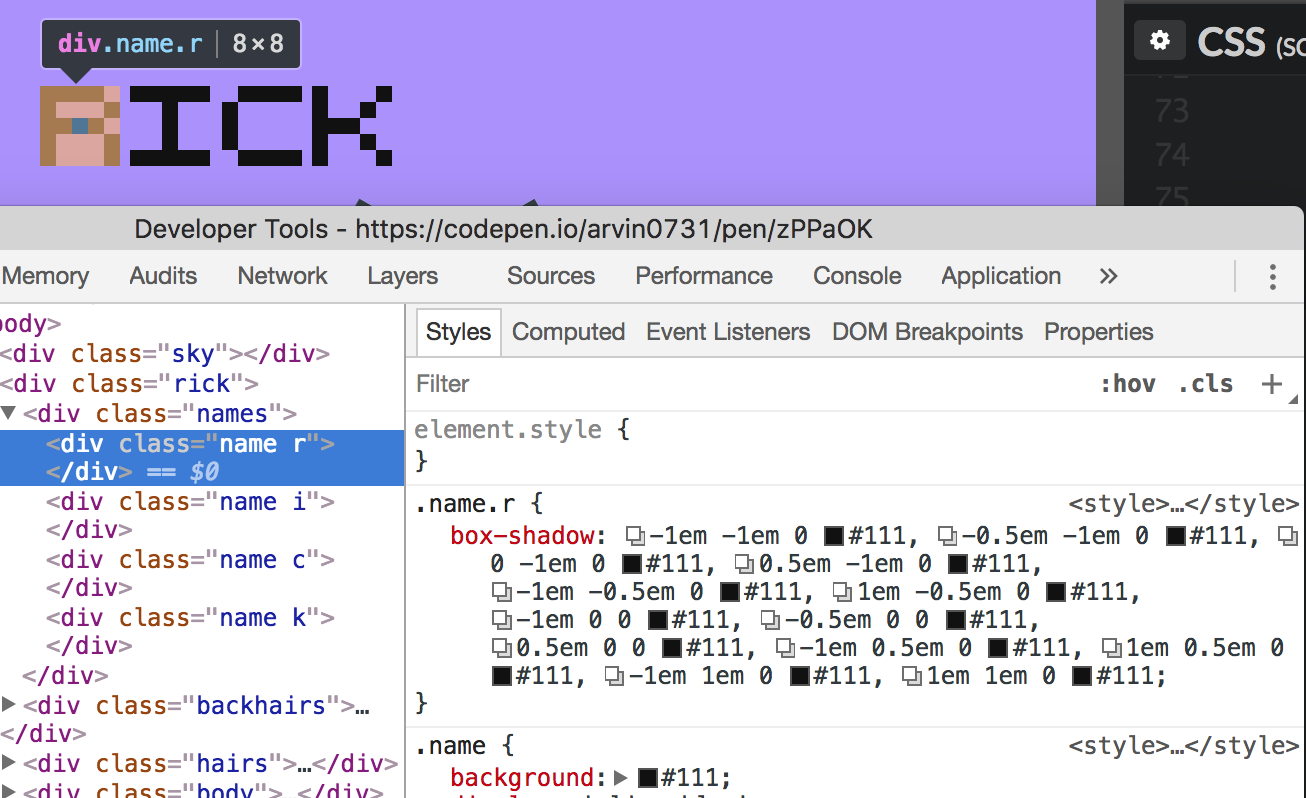Open shadow editor icon before -1em 1em 0
Image resolution: width=1306 pixels, height=798 pixels.
pos(615,677)
